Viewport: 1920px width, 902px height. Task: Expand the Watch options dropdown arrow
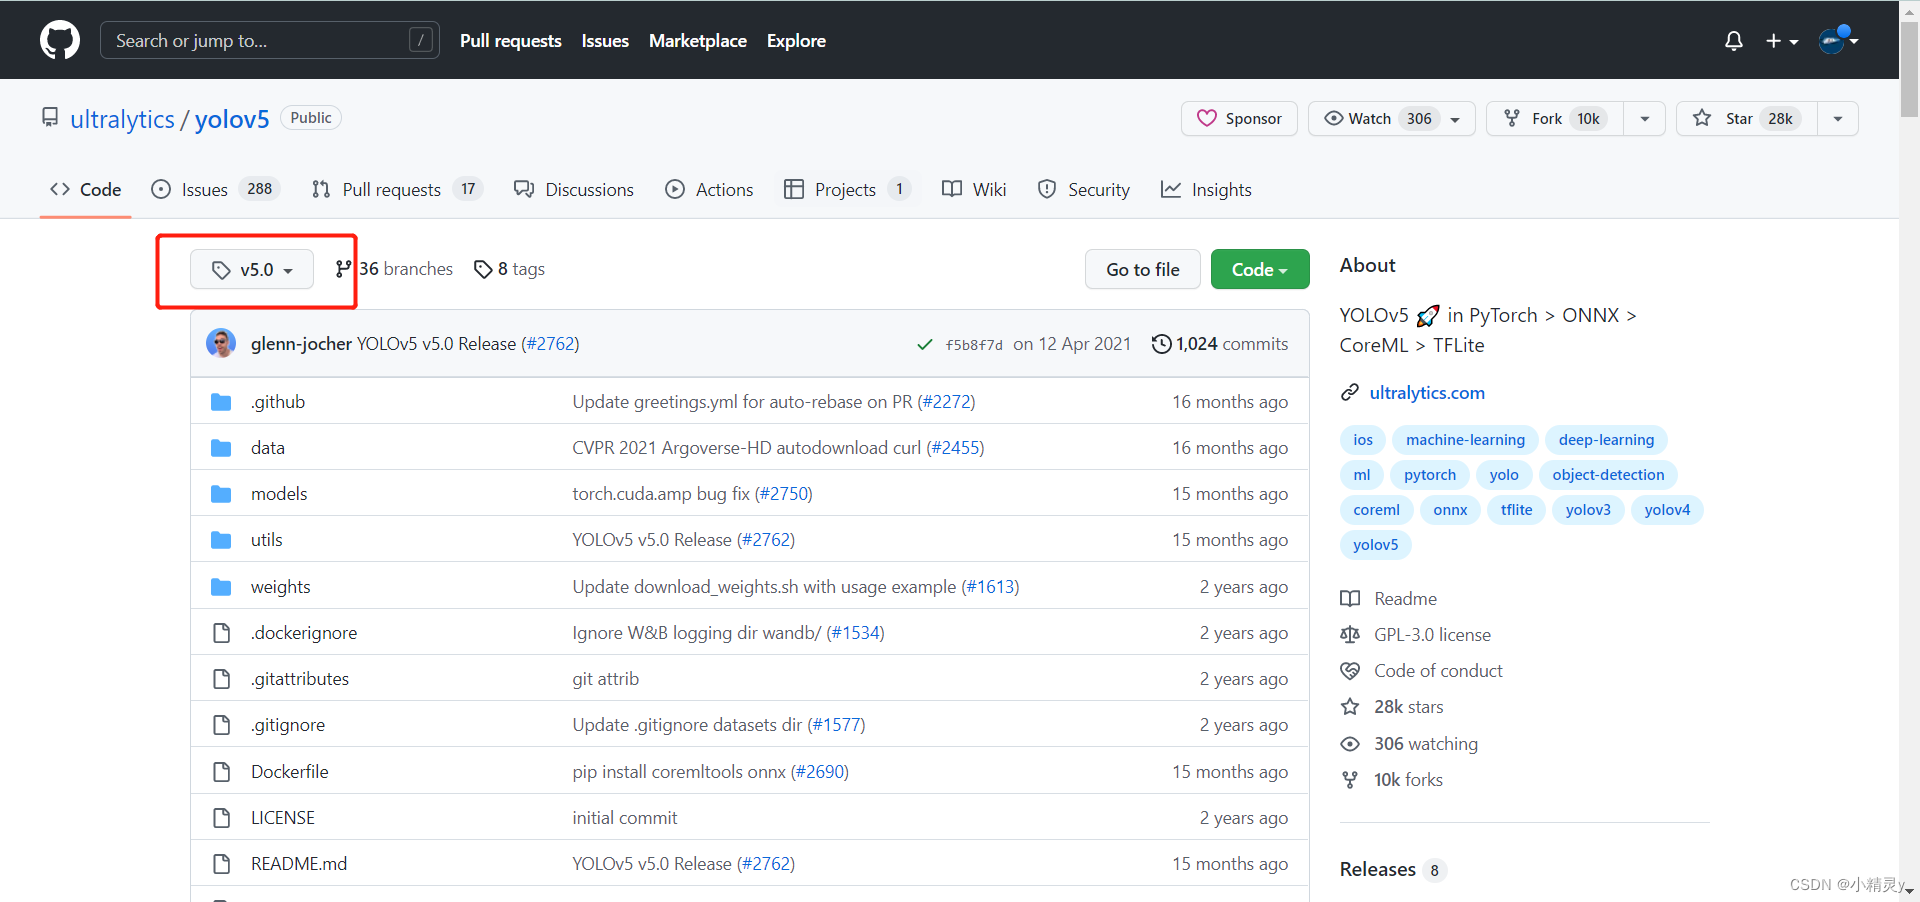[1456, 119]
